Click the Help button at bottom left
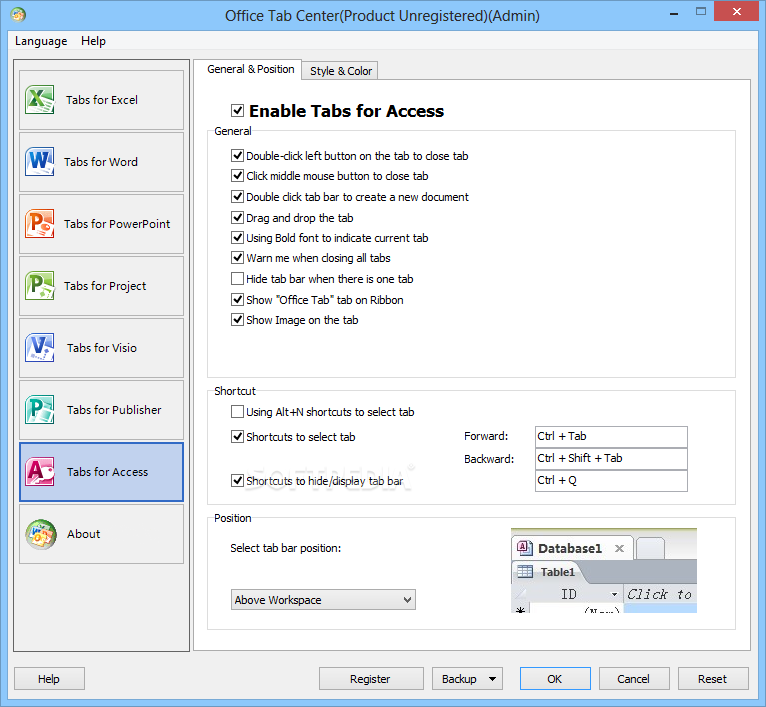The image size is (766, 707). coord(49,679)
